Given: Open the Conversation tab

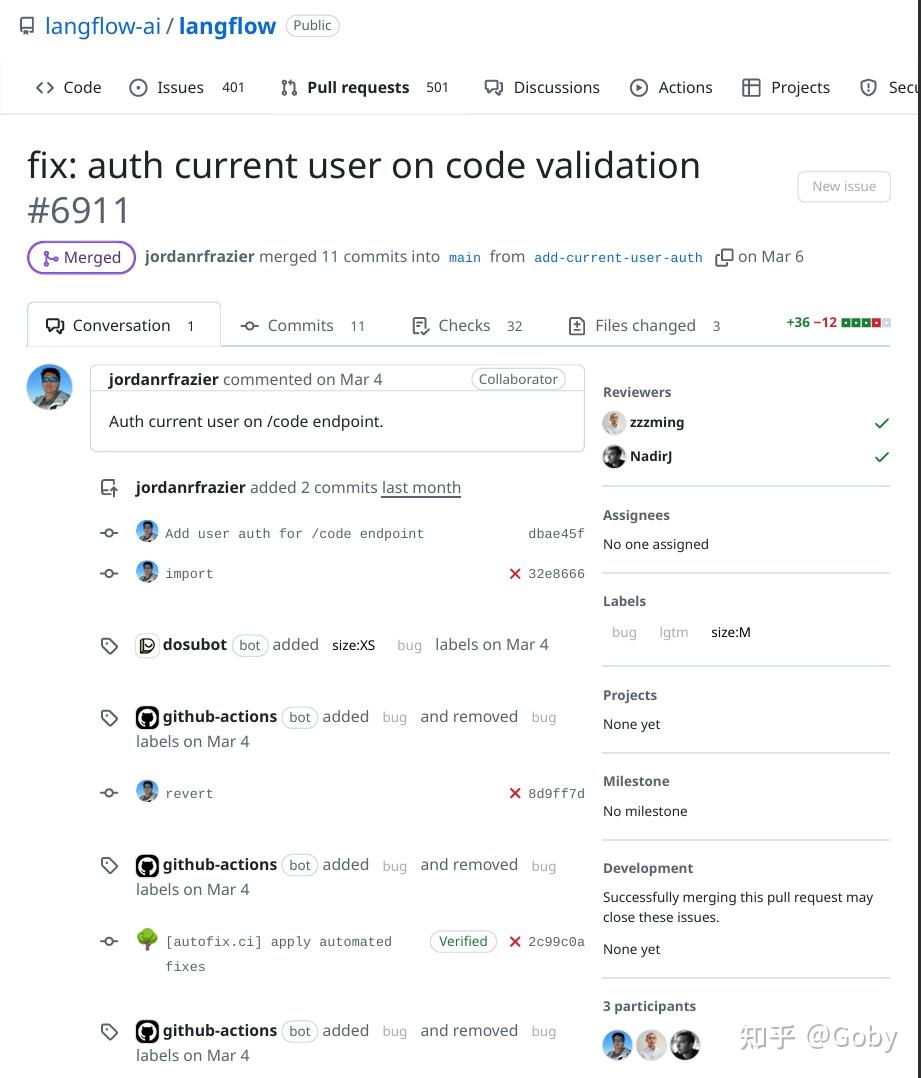Looking at the screenshot, I should tap(122, 326).
